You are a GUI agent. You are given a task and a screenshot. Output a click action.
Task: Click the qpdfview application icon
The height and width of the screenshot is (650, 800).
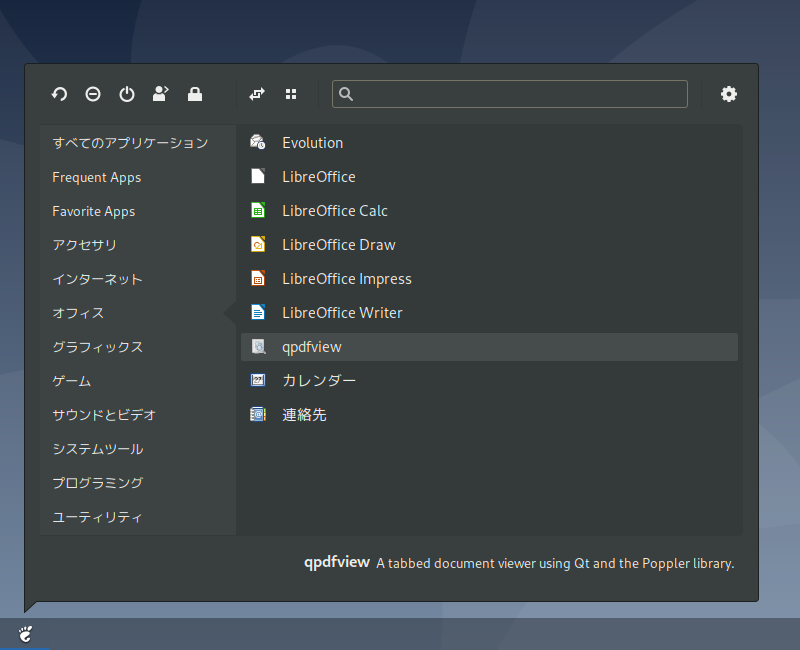pyautogui.click(x=258, y=346)
